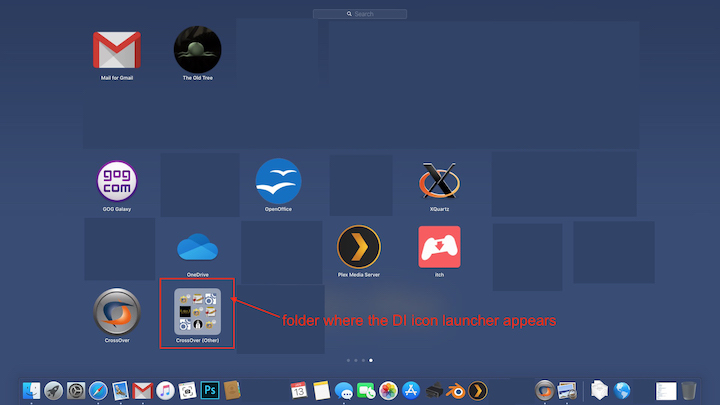The height and width of the screenshot is (405, 720).
Task: Open Plex icon in the Dock
Action: pyautogui.click(x=478, y=391)
